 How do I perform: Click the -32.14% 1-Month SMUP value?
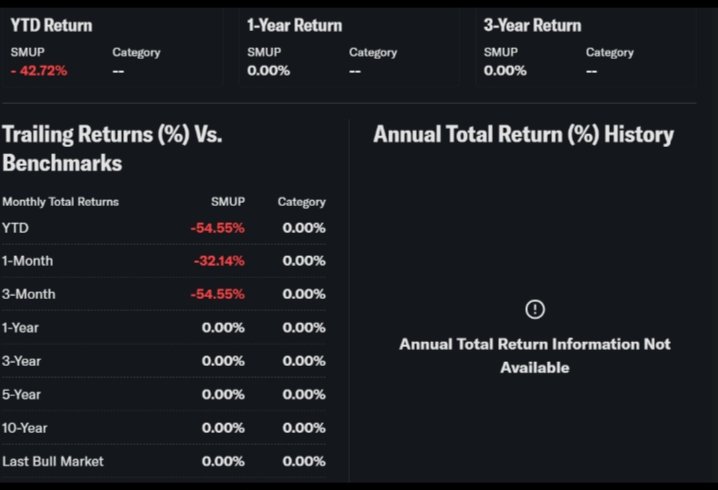pos(217,261)
